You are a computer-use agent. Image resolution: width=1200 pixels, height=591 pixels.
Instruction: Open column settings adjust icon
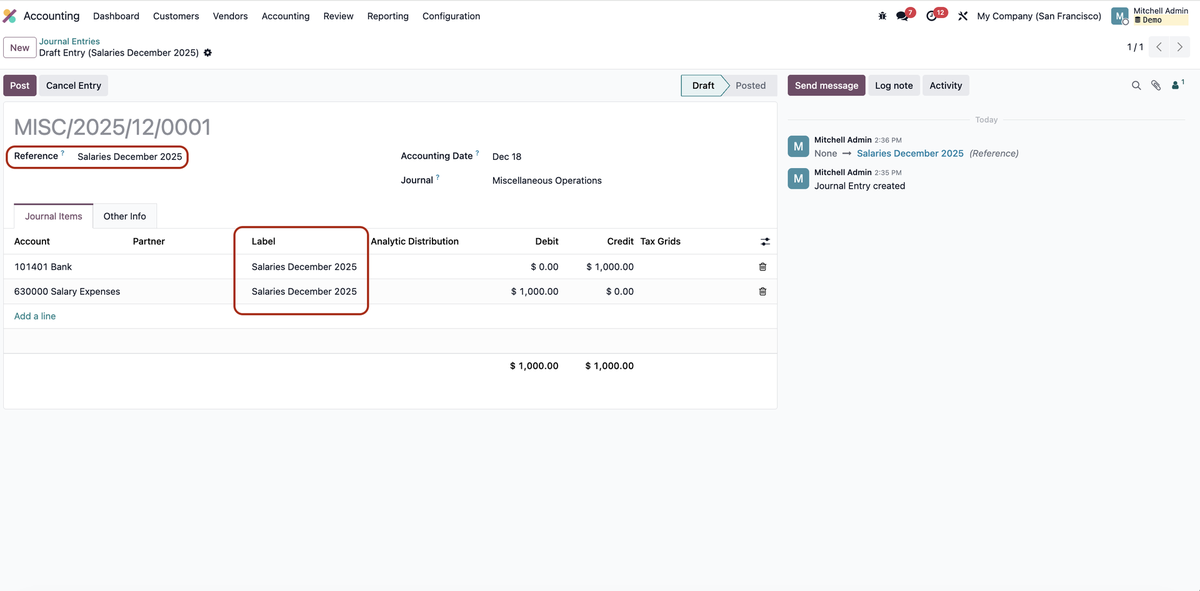click(x=765, y=242)
